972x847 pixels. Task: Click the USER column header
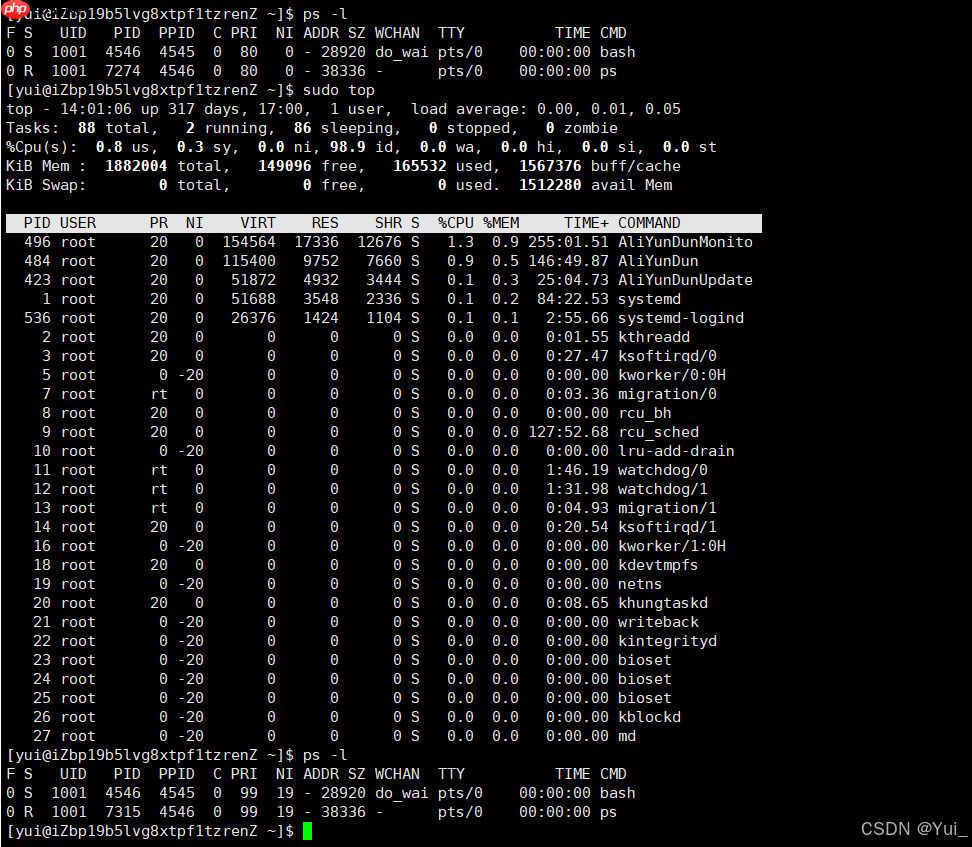point(78,223)
